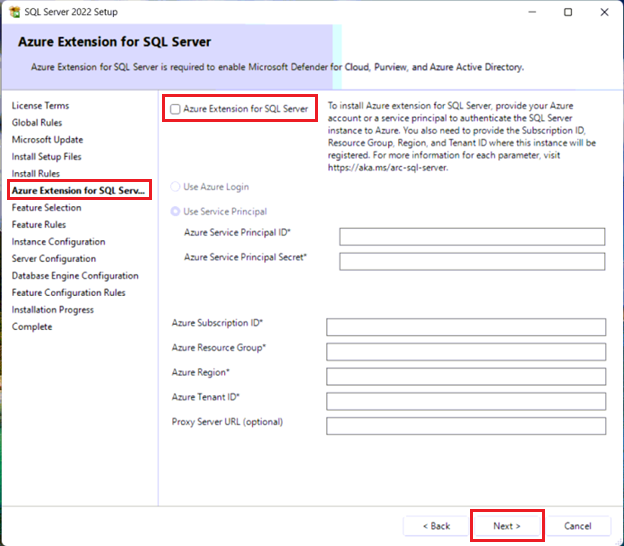Go to the next setup page

[x=507, y=526]
